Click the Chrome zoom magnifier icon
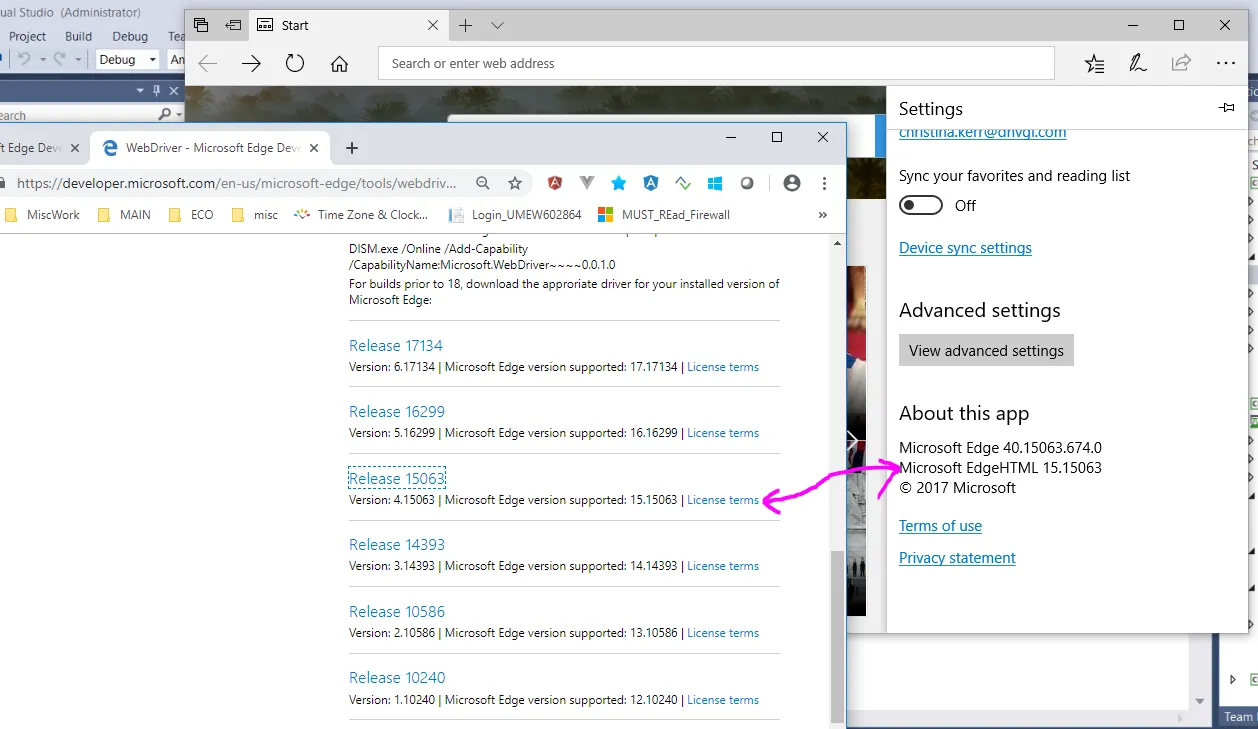The height and width of the screenshot is (729, 1258). point(483,183)
